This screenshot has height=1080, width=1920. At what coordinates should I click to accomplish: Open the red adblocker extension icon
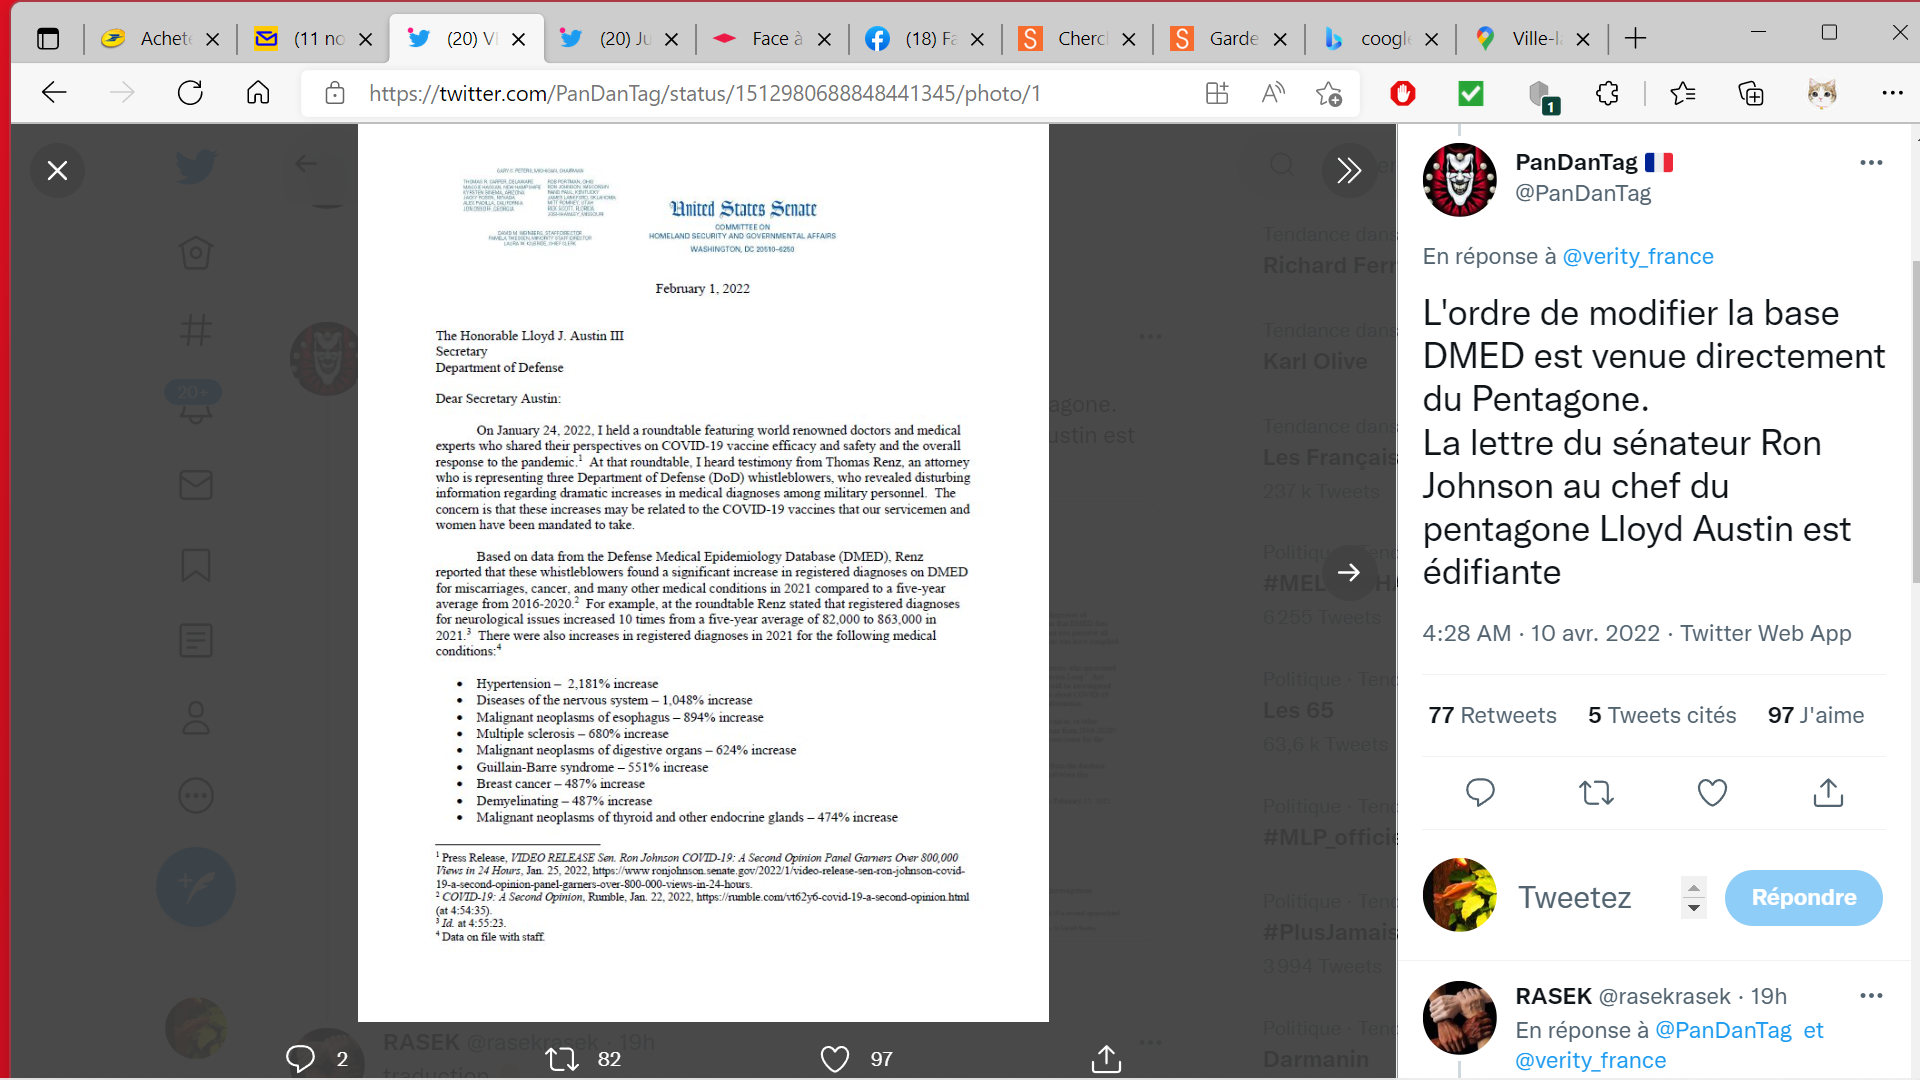pos(1403,94)
